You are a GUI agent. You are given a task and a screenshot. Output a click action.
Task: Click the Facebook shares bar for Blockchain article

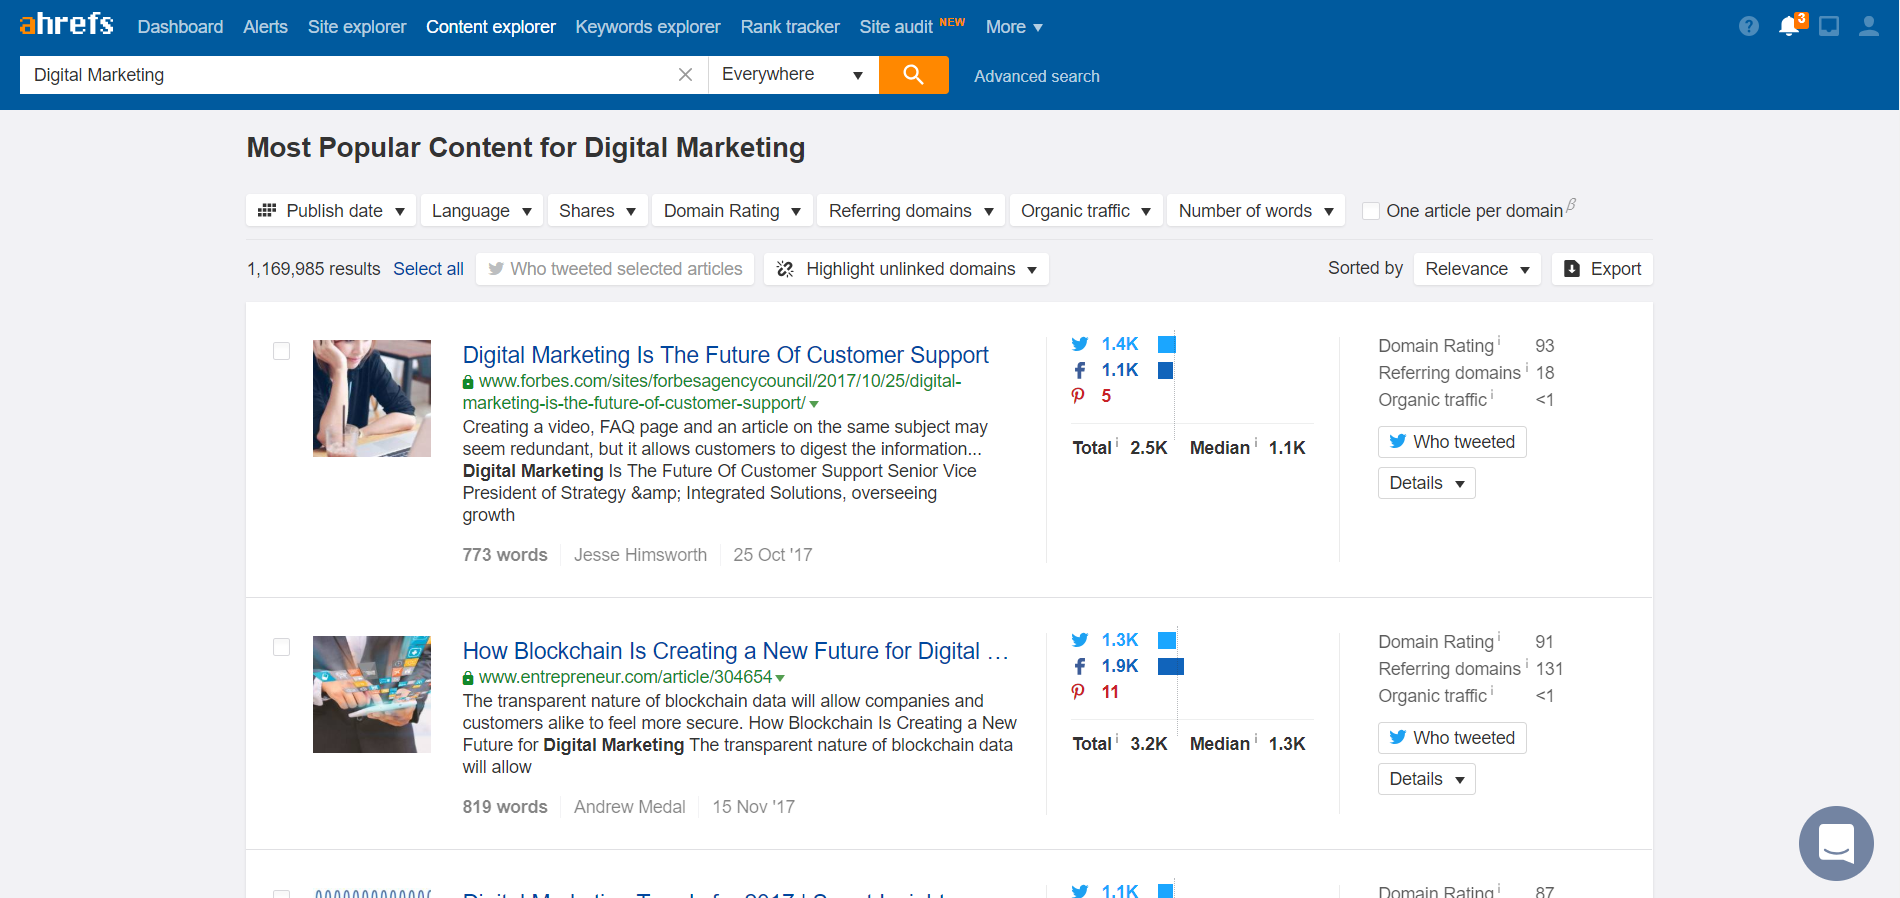coord(1170,666)
